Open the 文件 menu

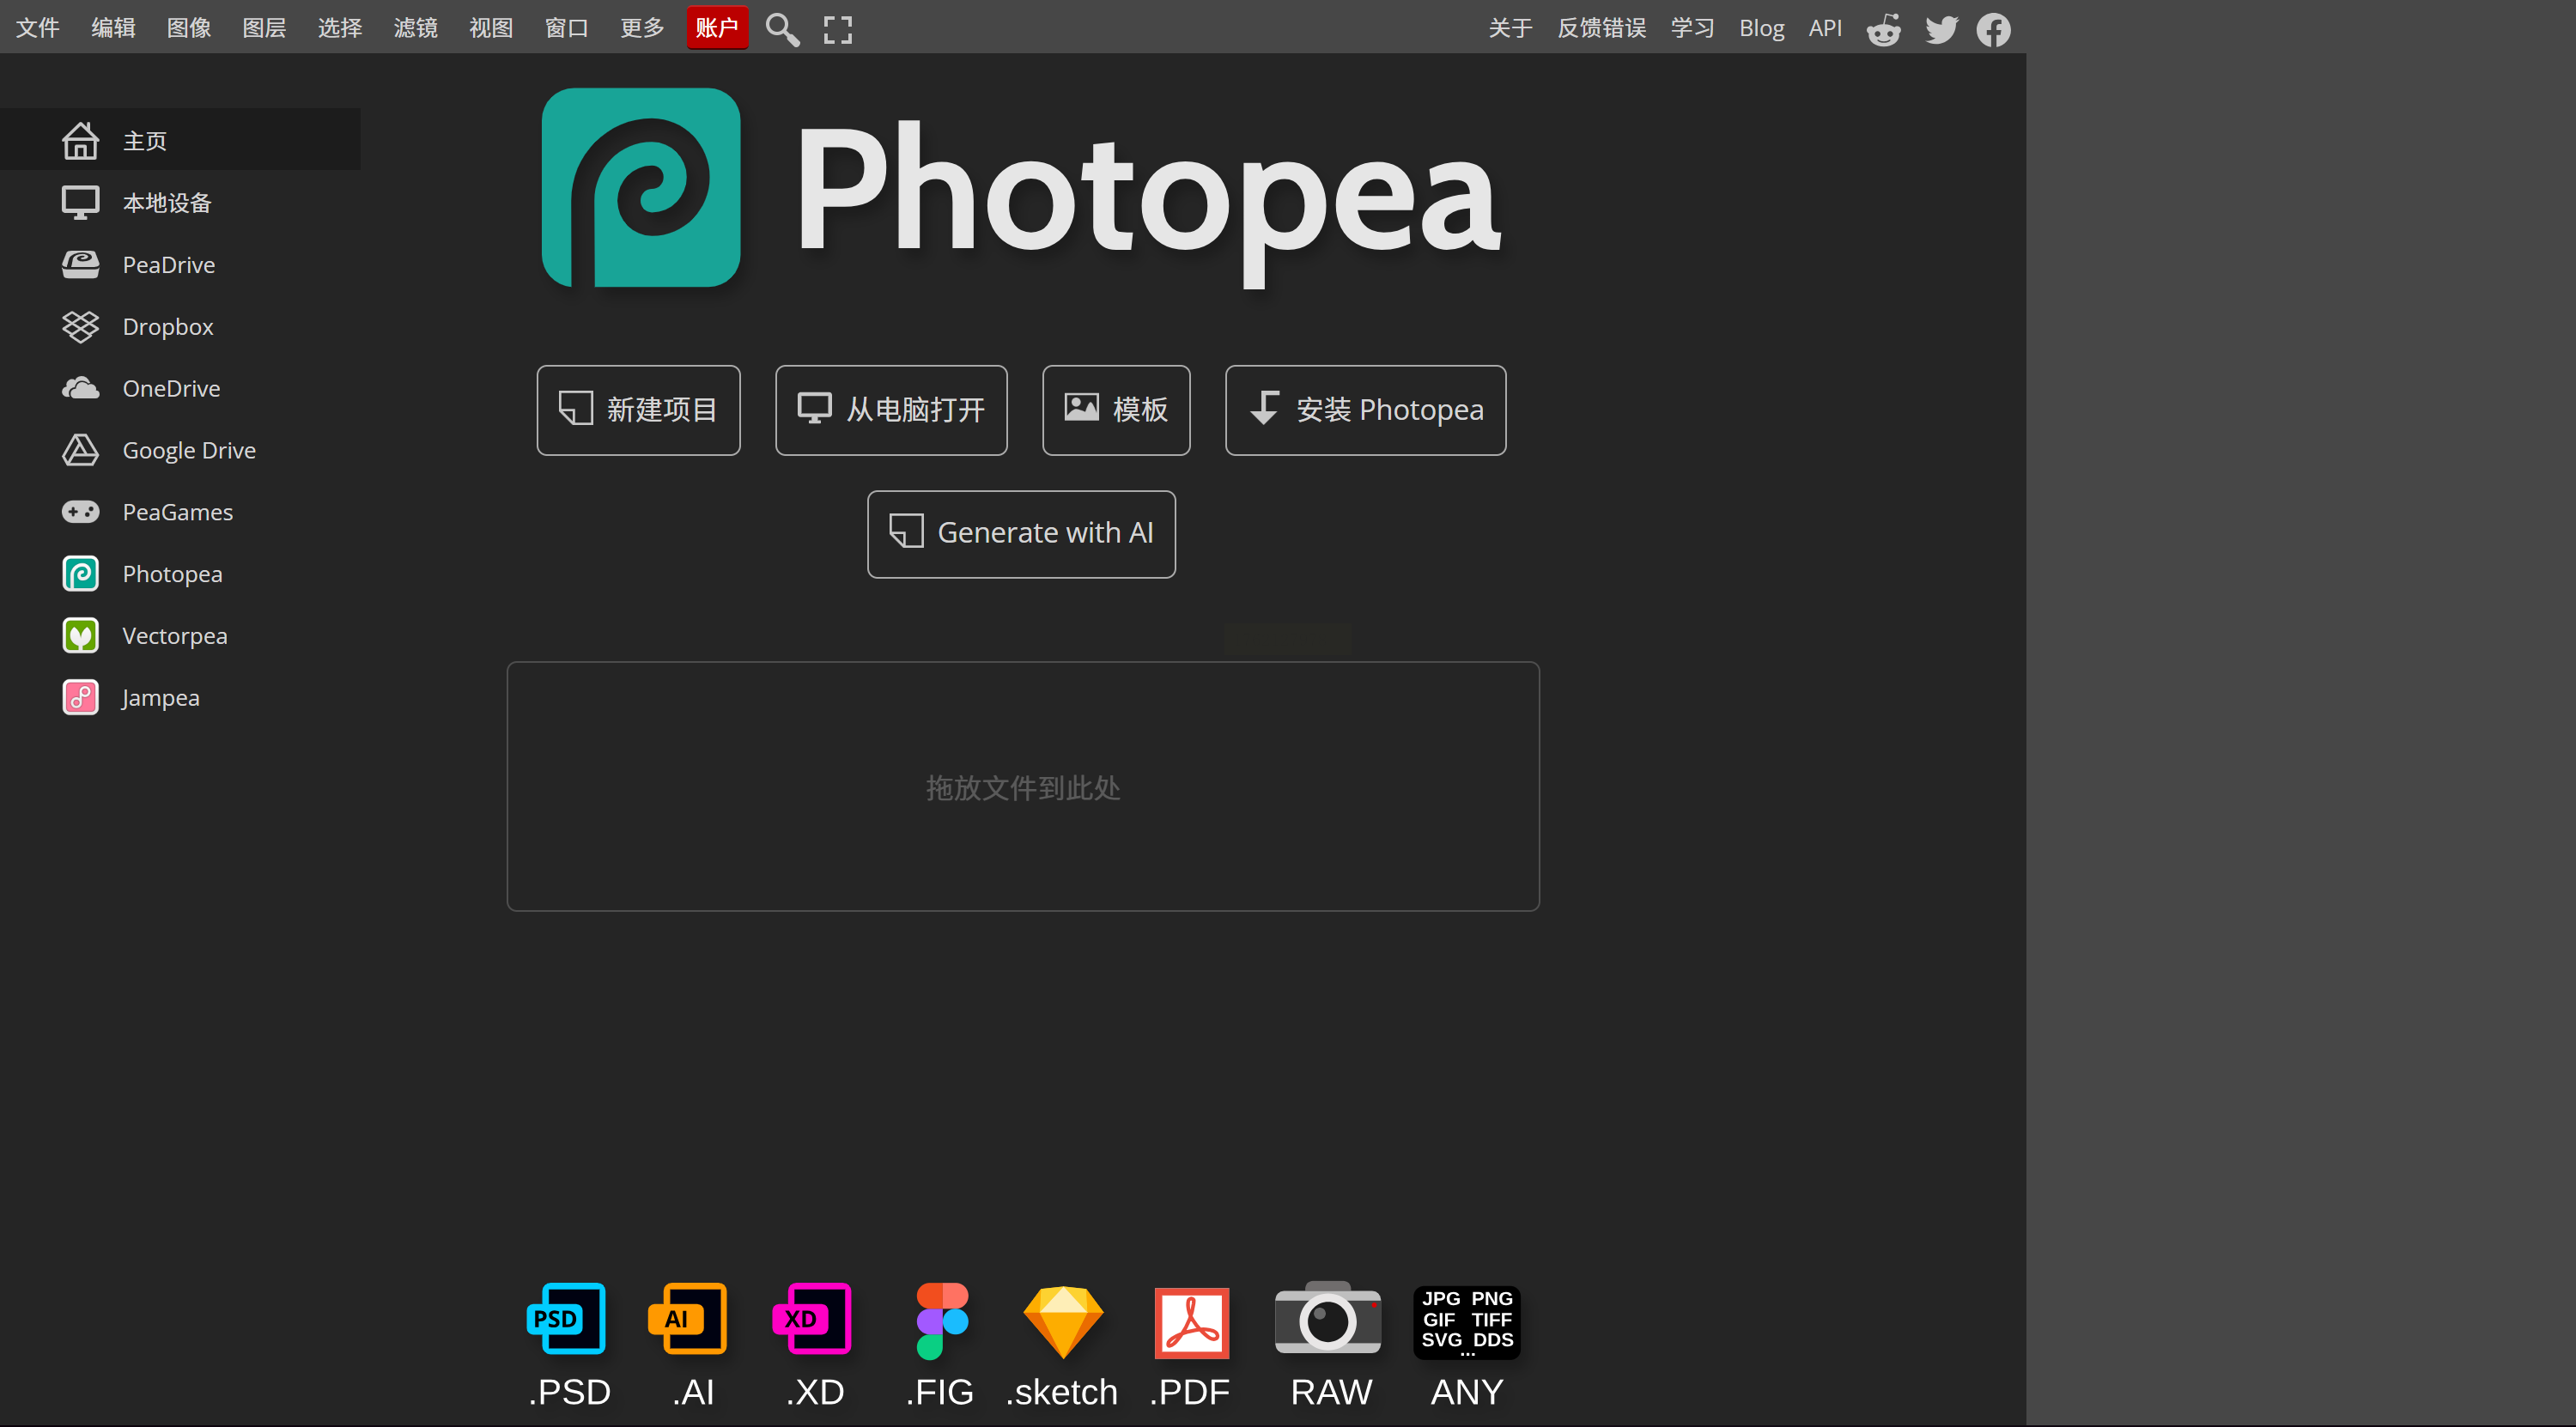38,27
